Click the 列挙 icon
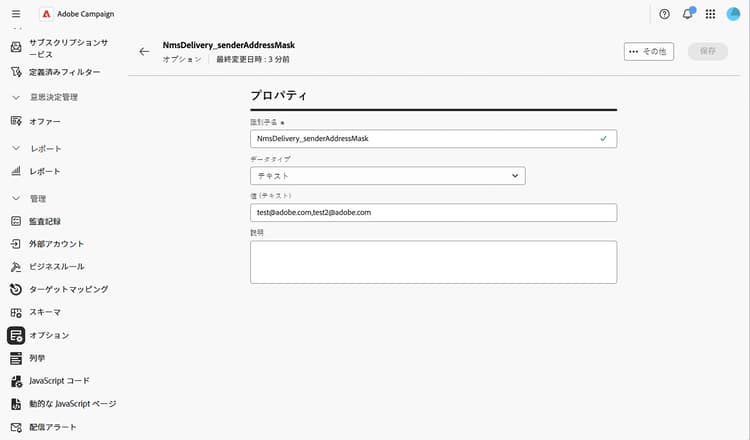Image resolution: width=750 pixels, height=440 pixels. [x=16, y=358]
